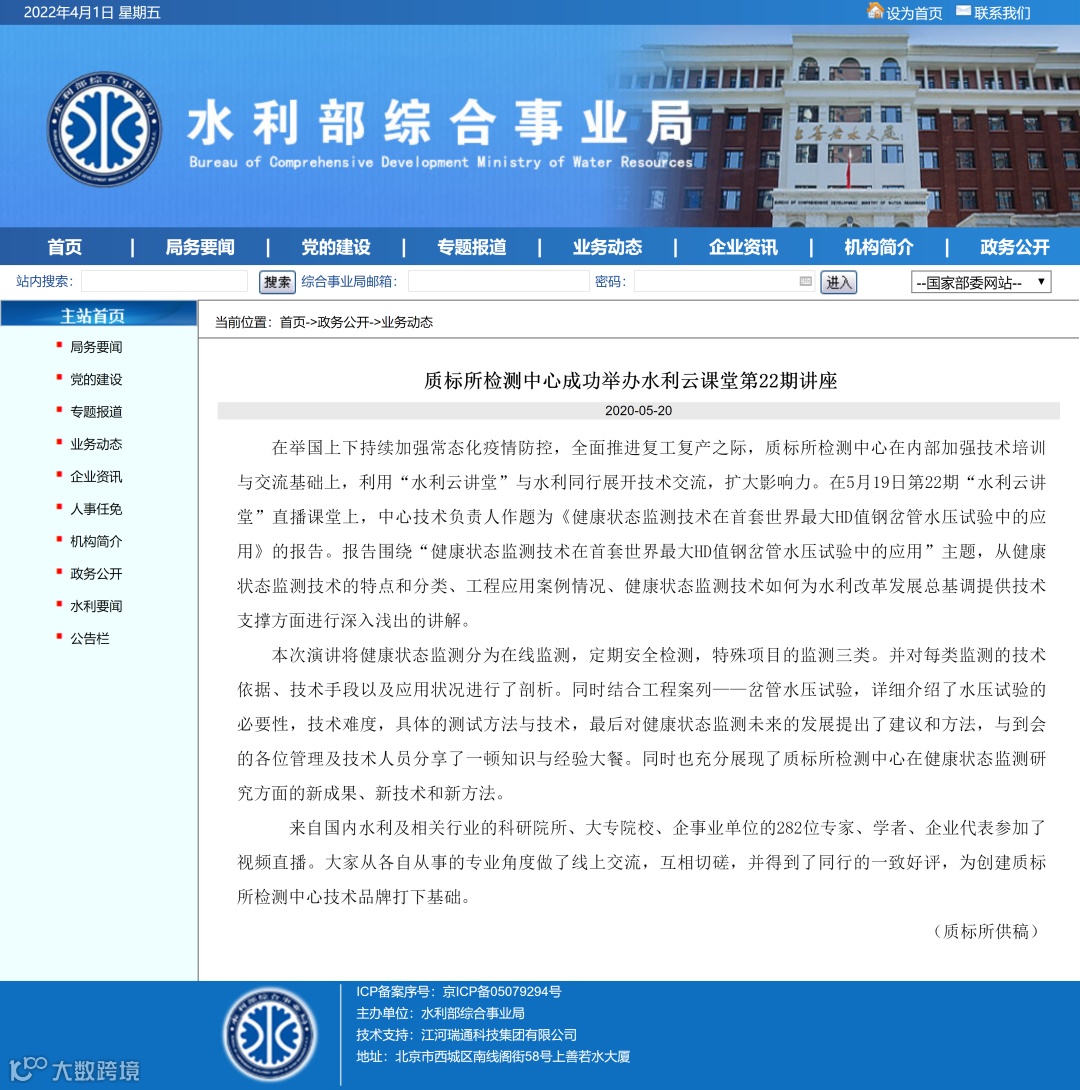This screenshot has height=1090, width=1080.
Task: Go to 首页 in the navigation bar
Action: [x=65, y=247]
